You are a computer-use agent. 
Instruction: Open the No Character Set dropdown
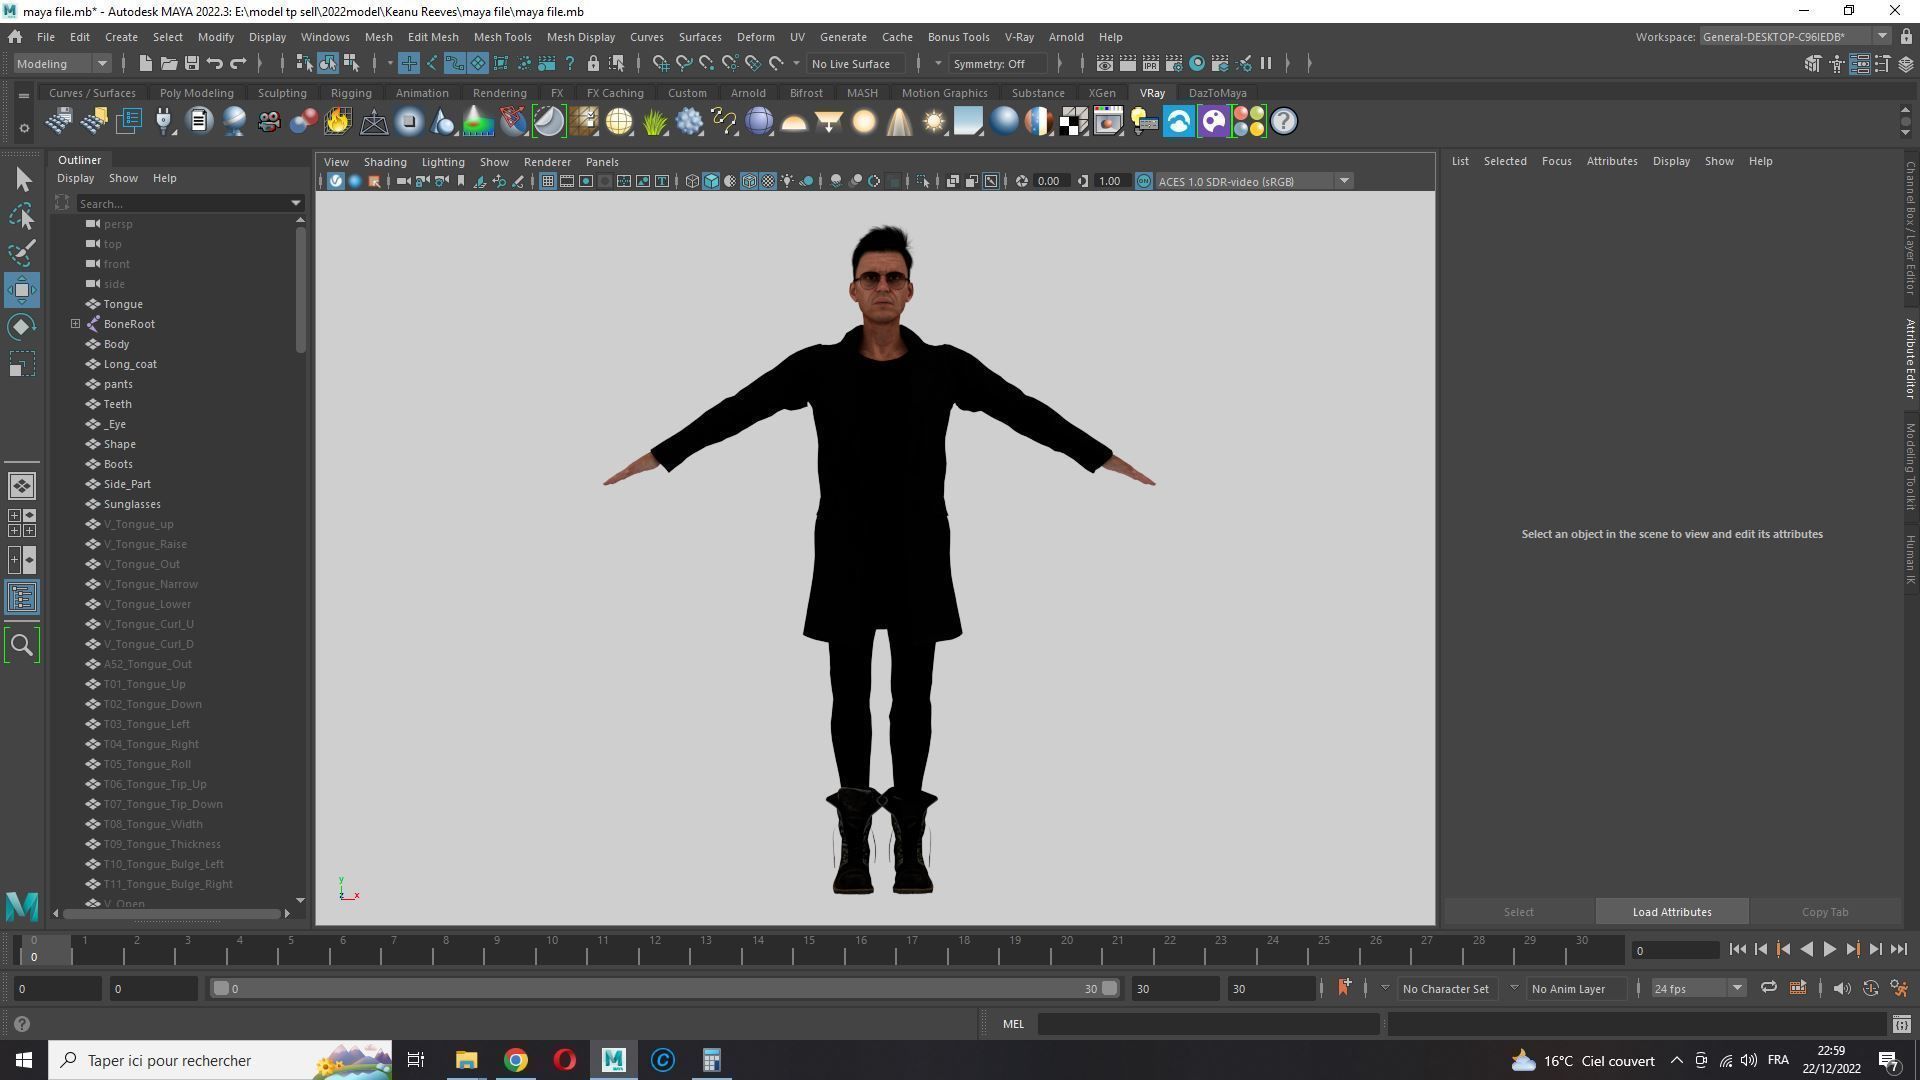click(x=1447, y=988)
